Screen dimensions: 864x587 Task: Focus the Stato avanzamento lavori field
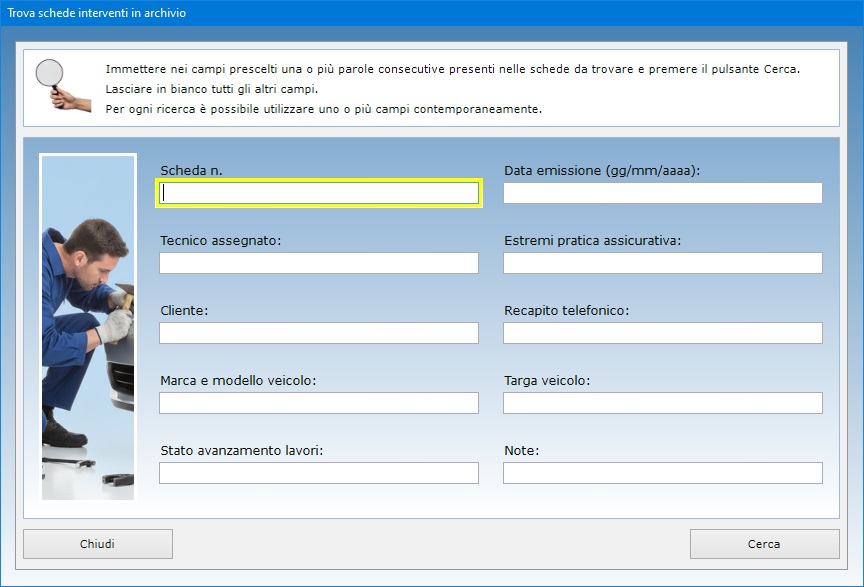(319, 473)
